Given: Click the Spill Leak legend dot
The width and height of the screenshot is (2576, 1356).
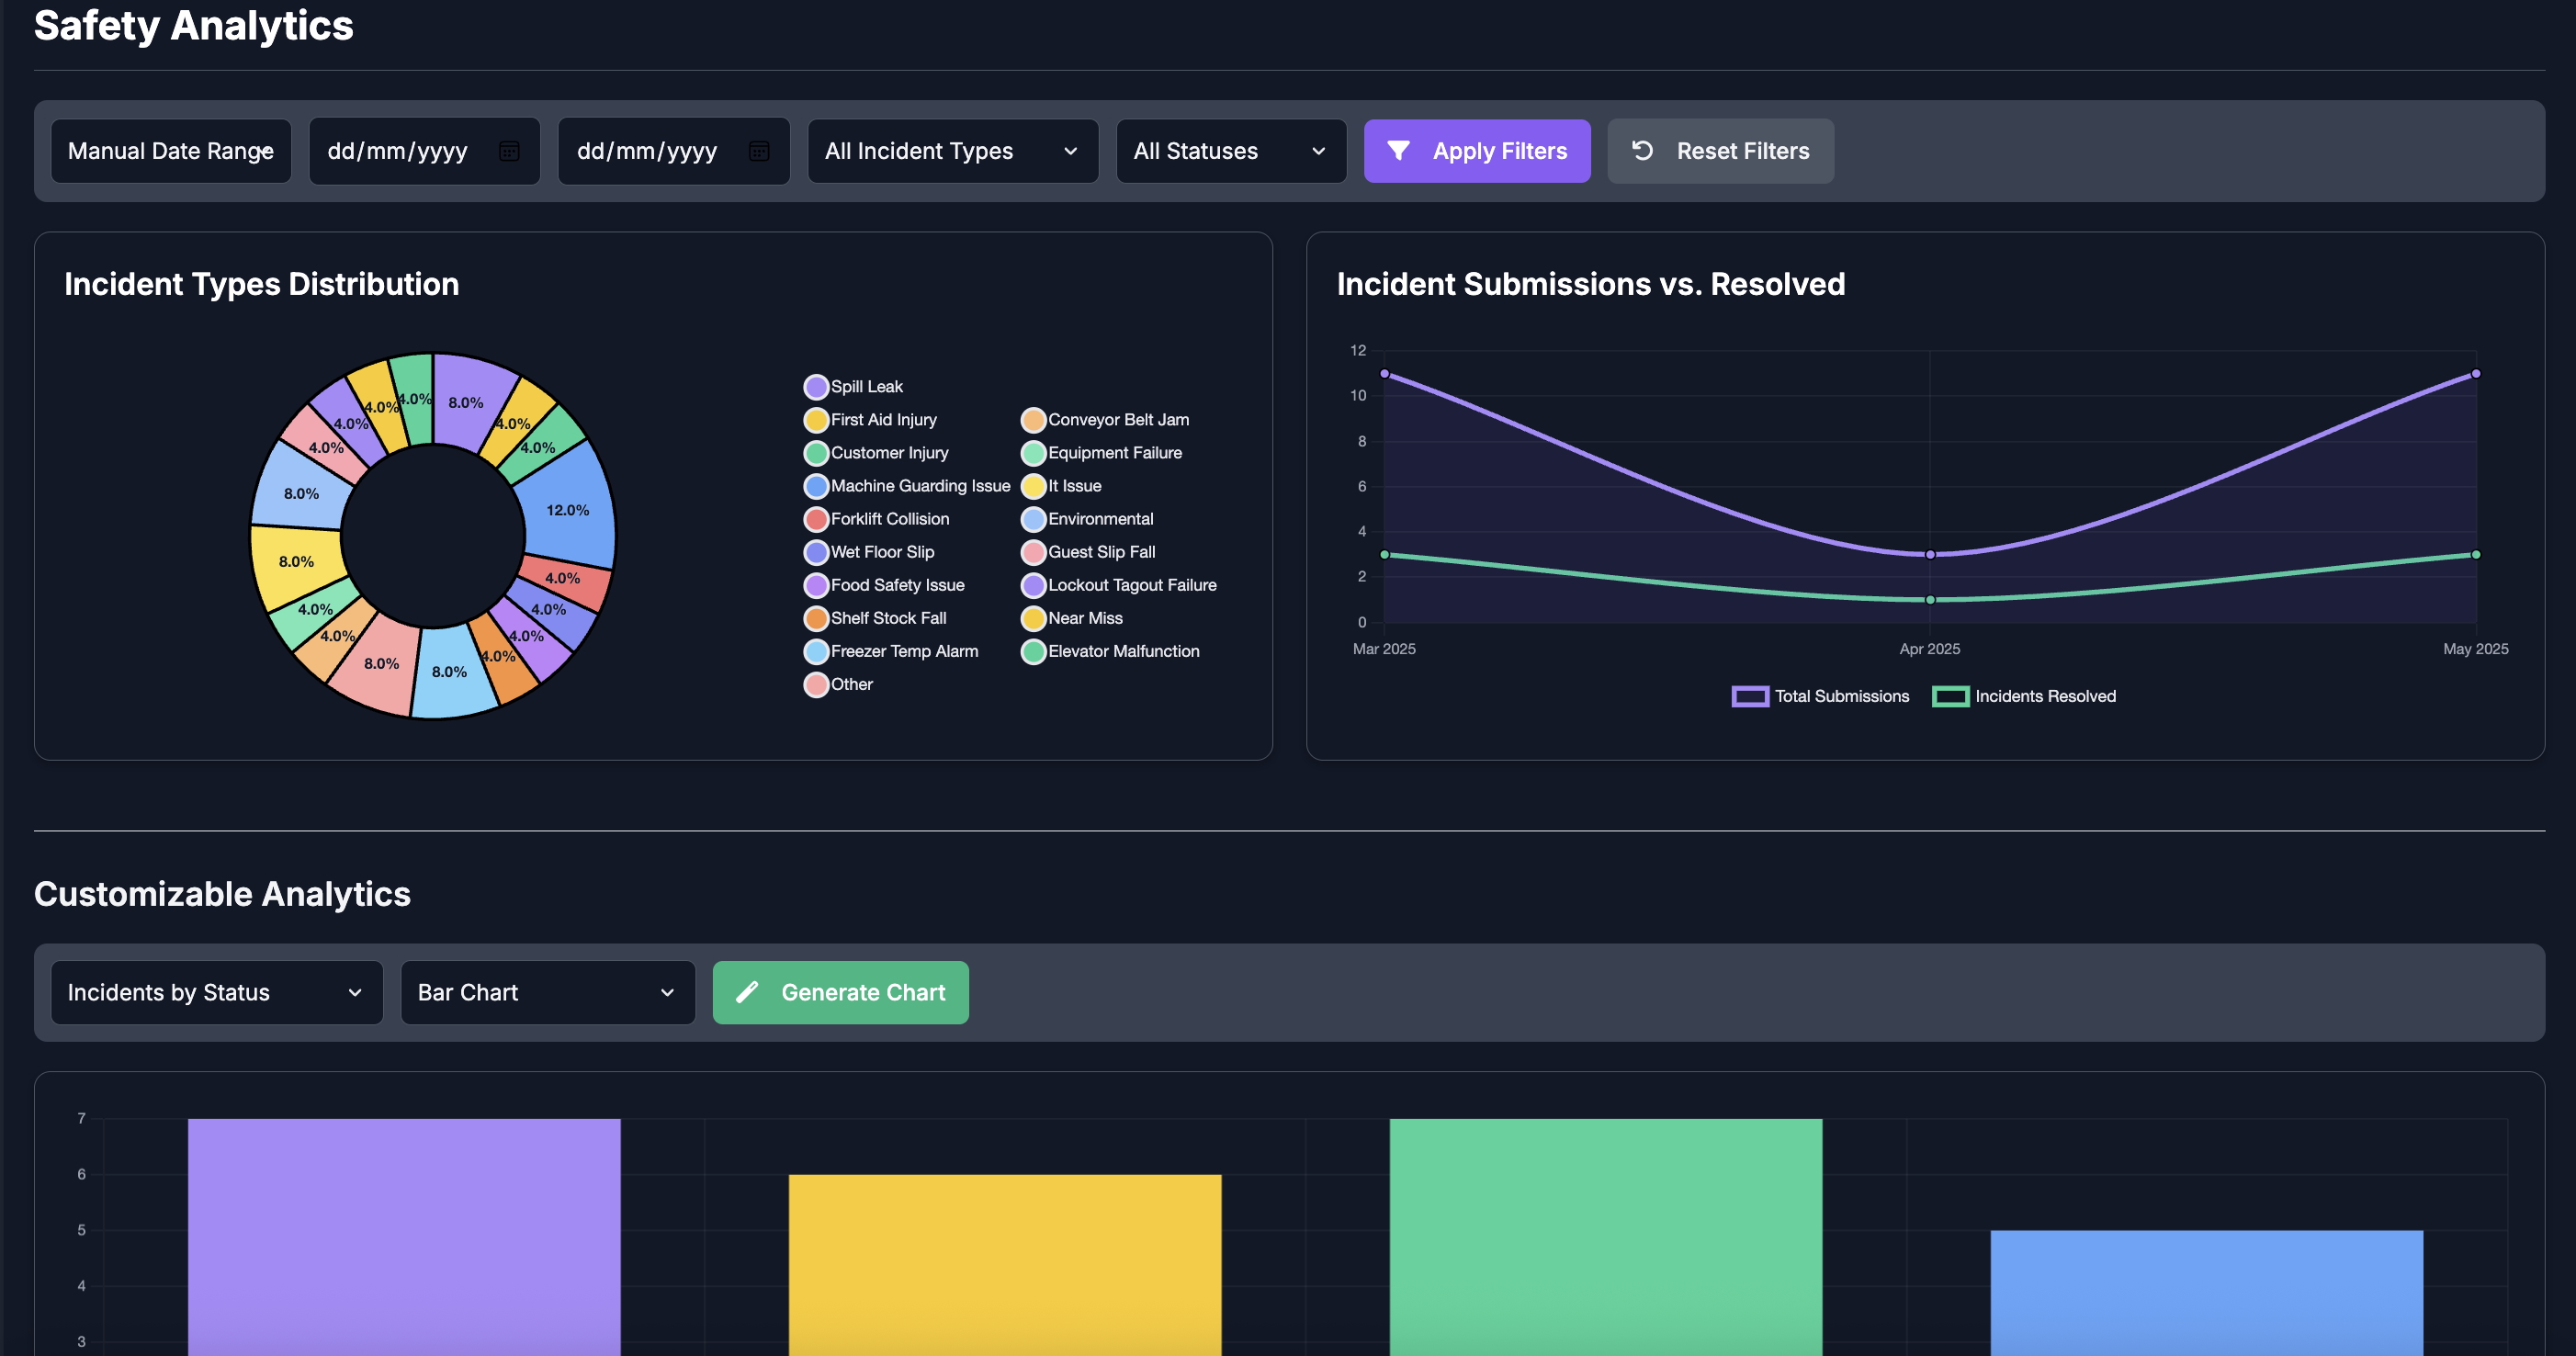Looking at the screenshot, I should pyautogui.click(x=816, y=386).
